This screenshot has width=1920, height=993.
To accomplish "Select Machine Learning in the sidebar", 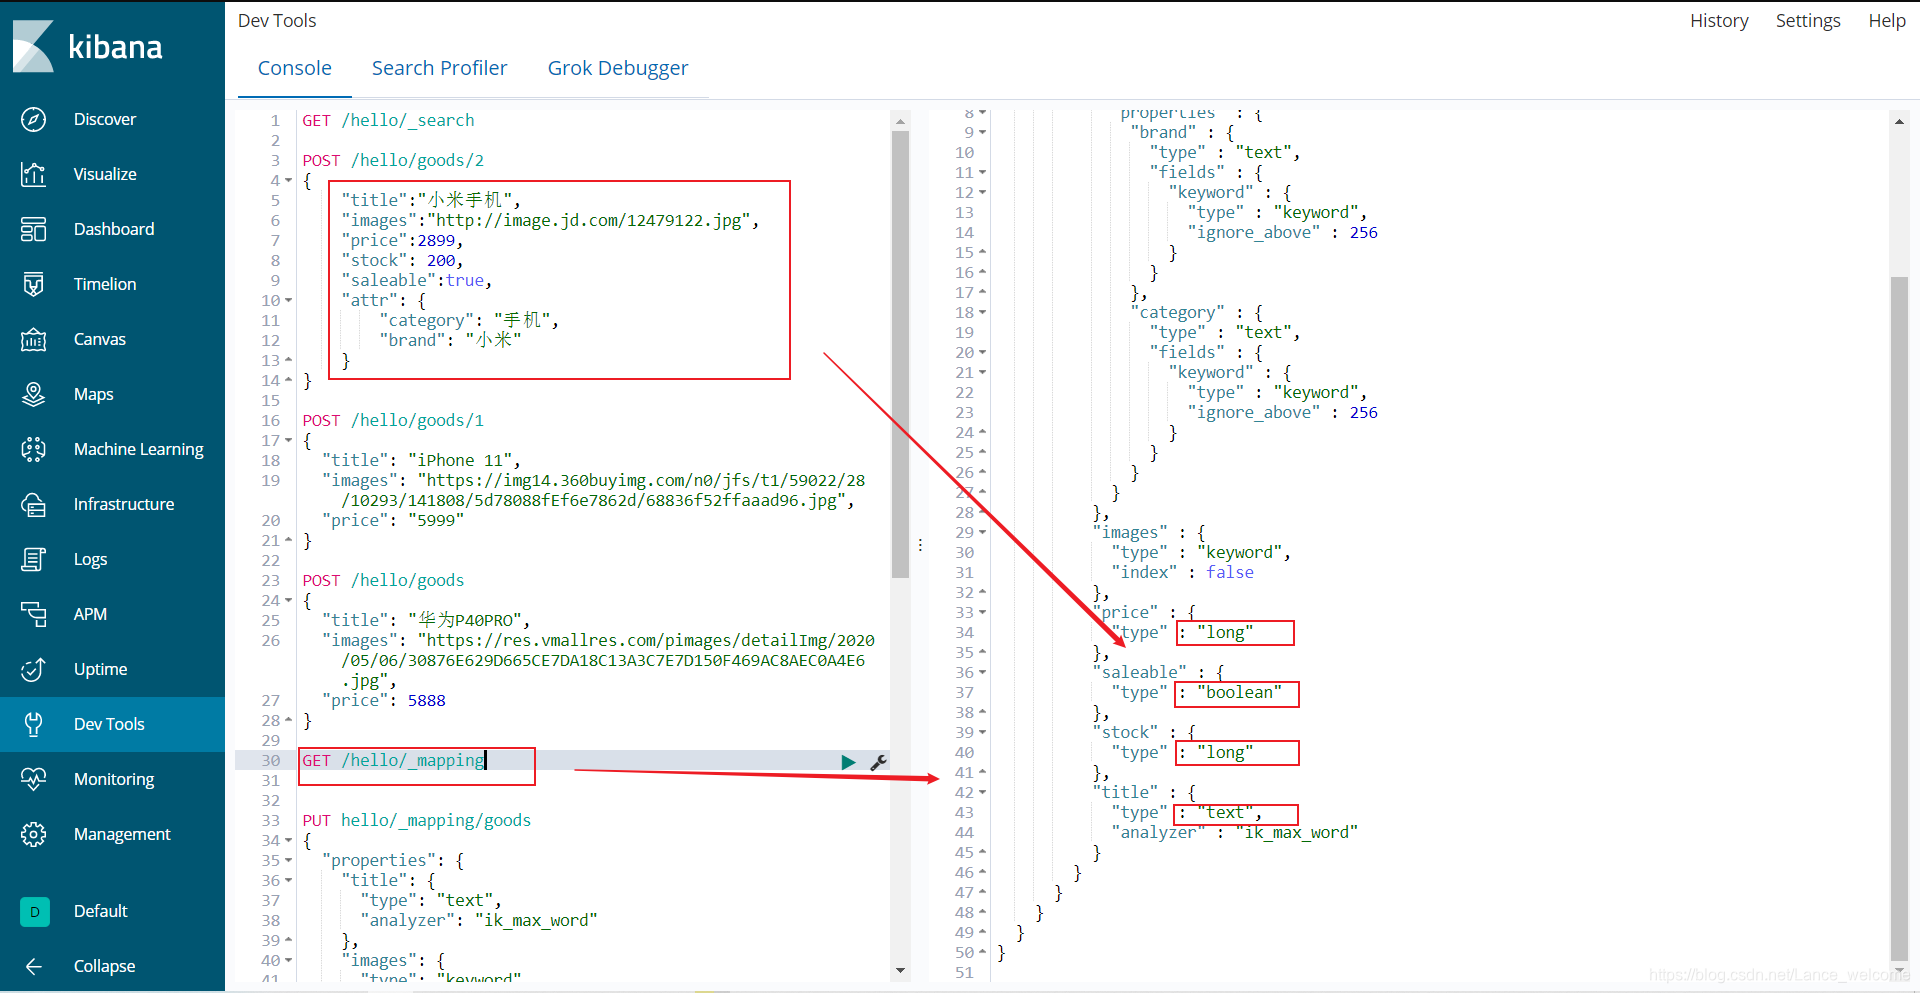I will tap(138, 448).
